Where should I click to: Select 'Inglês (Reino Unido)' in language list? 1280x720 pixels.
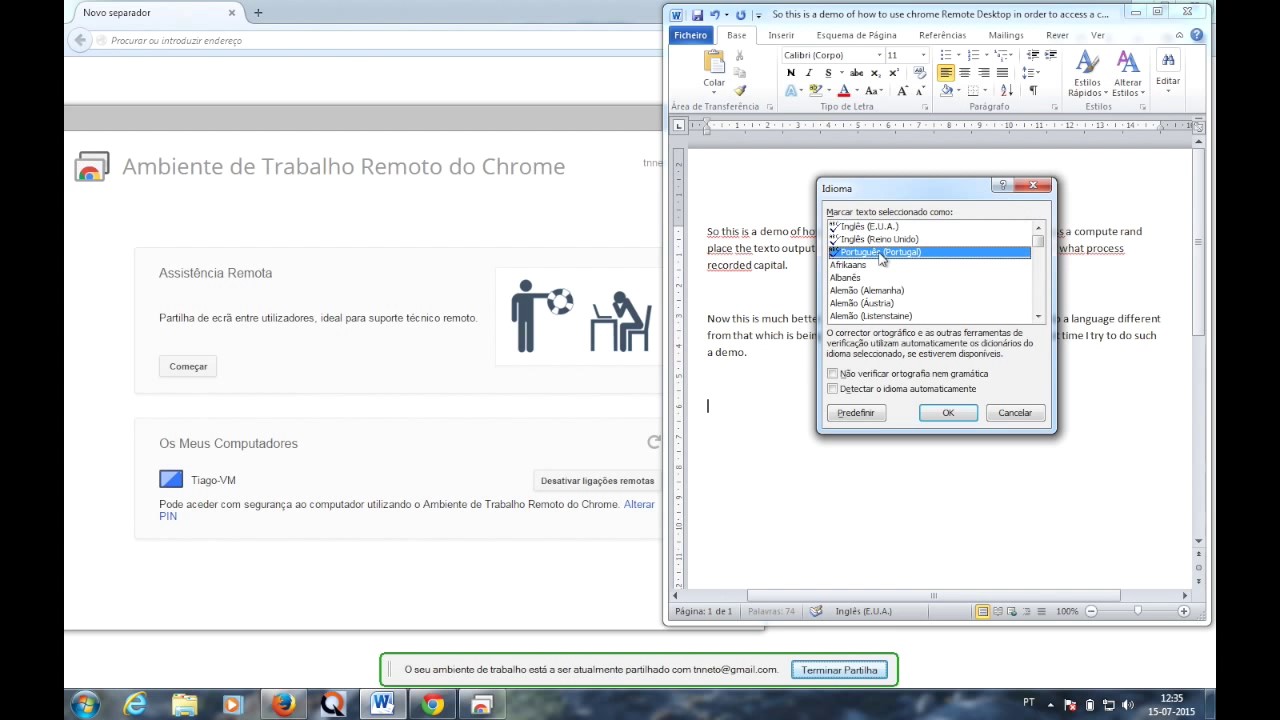[929, 239]
